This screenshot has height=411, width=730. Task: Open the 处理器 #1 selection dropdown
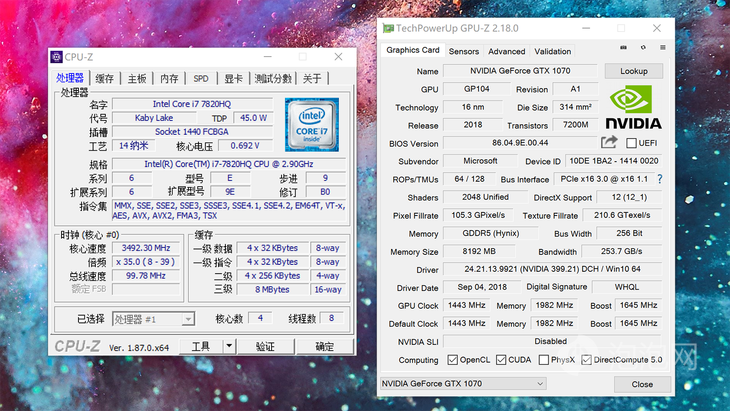154,319
